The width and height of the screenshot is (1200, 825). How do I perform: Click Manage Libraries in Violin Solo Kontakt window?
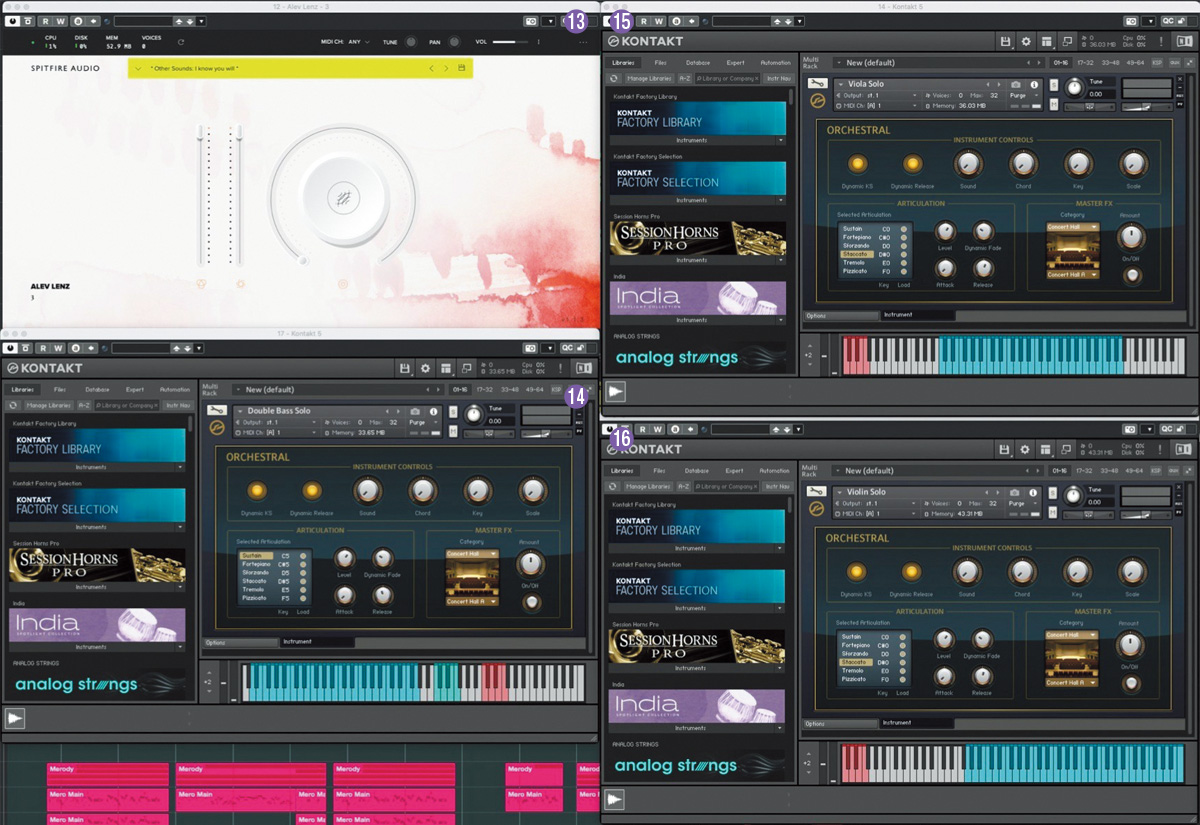(x=649, y=486)
